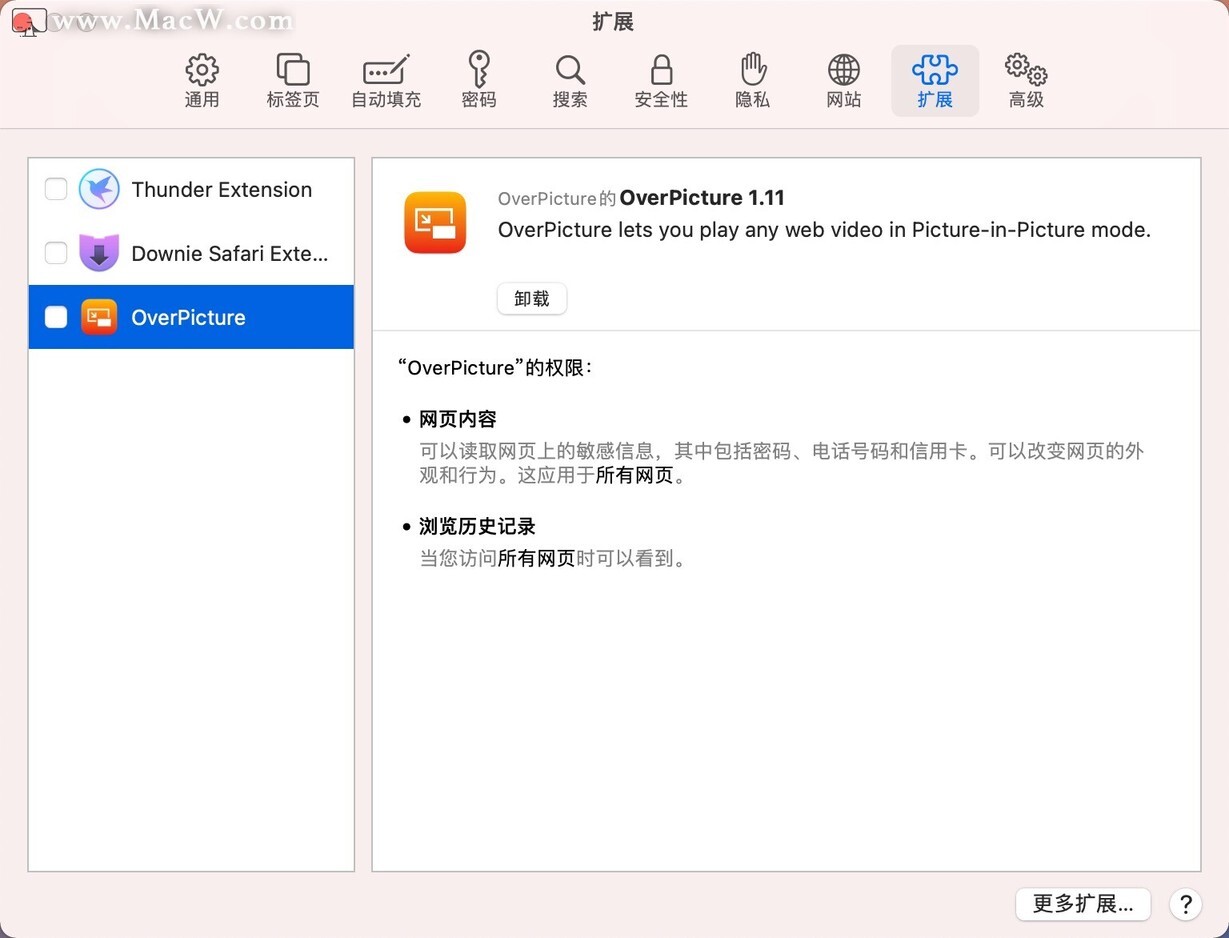The height and width of the screenshot is (938, 1229).
Task: Click the OverPicture icon in the sidebar list
Action: click(99, 317)
